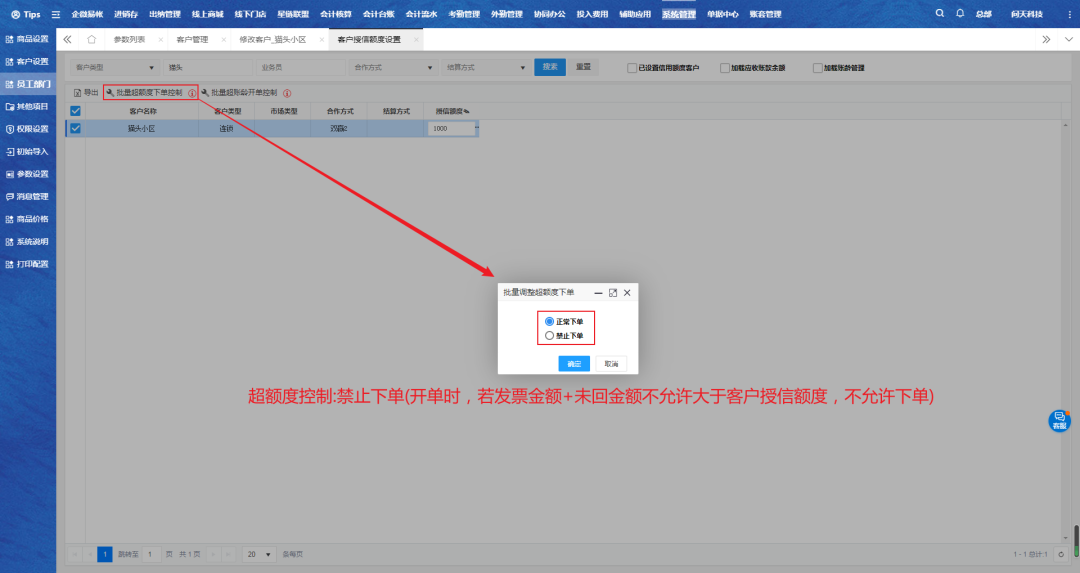Image resolution: width=1080 pixels, height=573 pixels.
Task: Click info icon next to 批量超额度下单控制
Action: click(x=192, y=93)
